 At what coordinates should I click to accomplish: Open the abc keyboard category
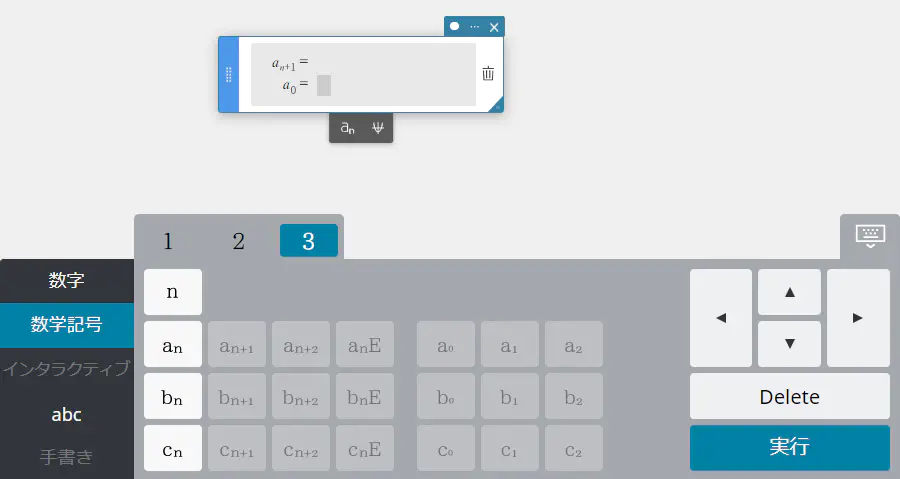point(66,414)
